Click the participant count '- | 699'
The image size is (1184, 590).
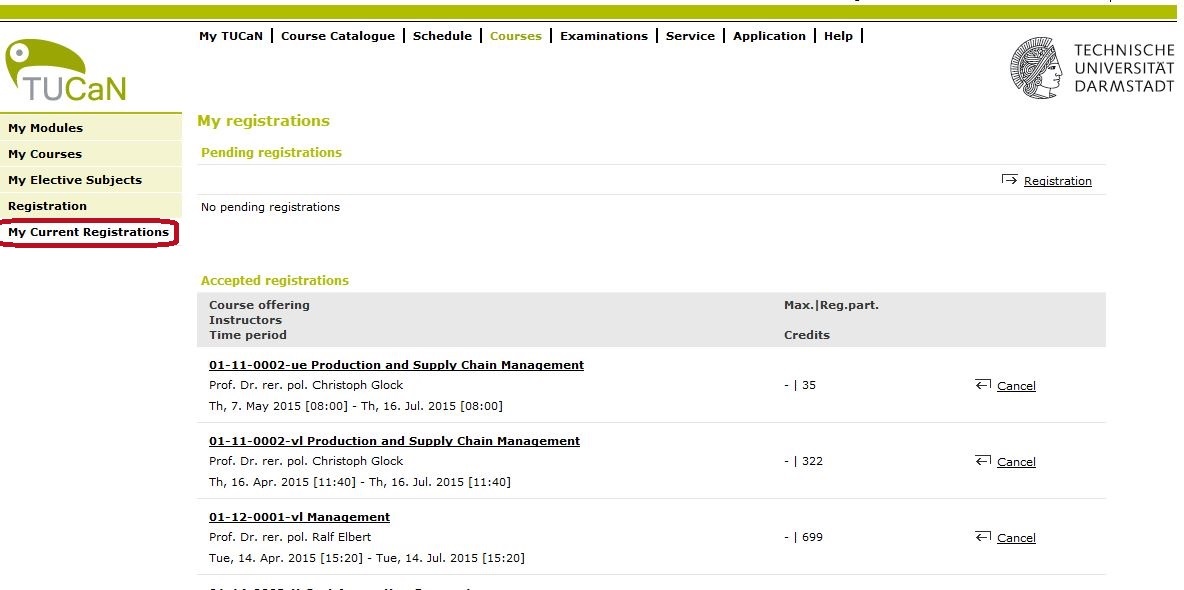coord(803,537)
